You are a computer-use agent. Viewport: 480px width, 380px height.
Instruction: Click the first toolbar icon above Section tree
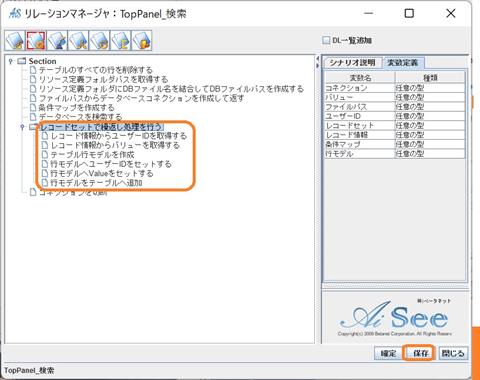pos(15,41)
